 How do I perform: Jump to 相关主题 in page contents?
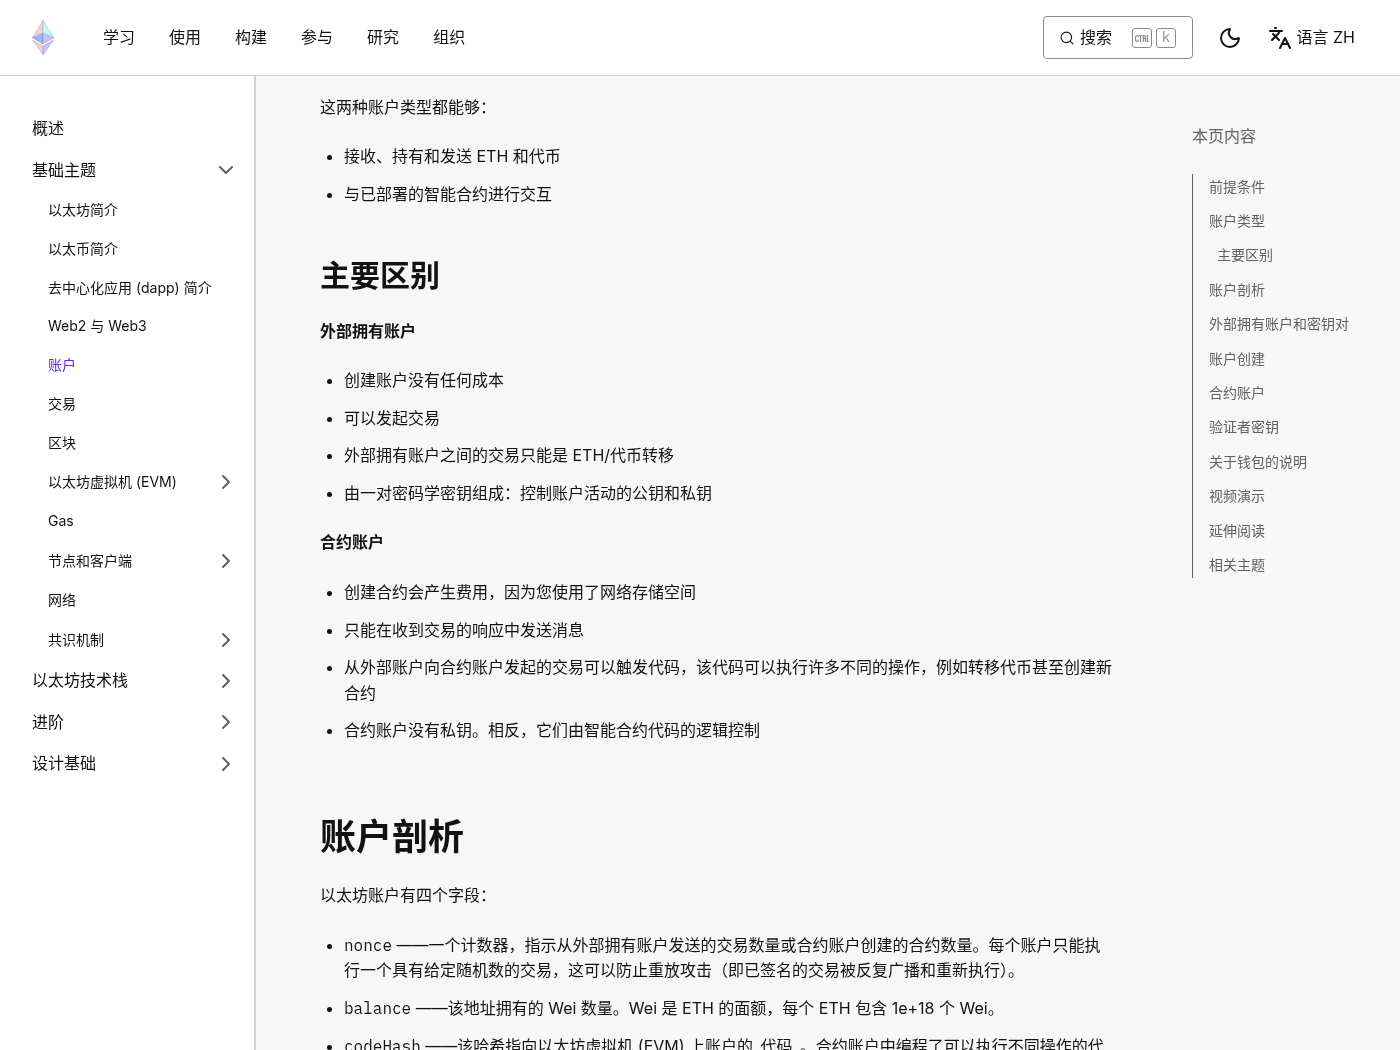point(1237,565)
